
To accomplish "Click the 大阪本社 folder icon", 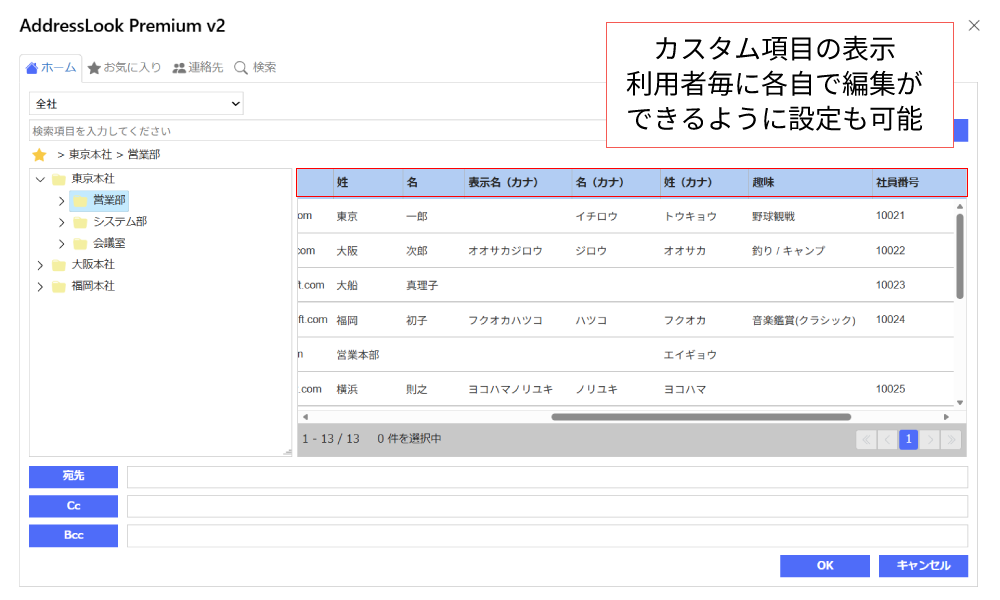I will coord(58,265).
